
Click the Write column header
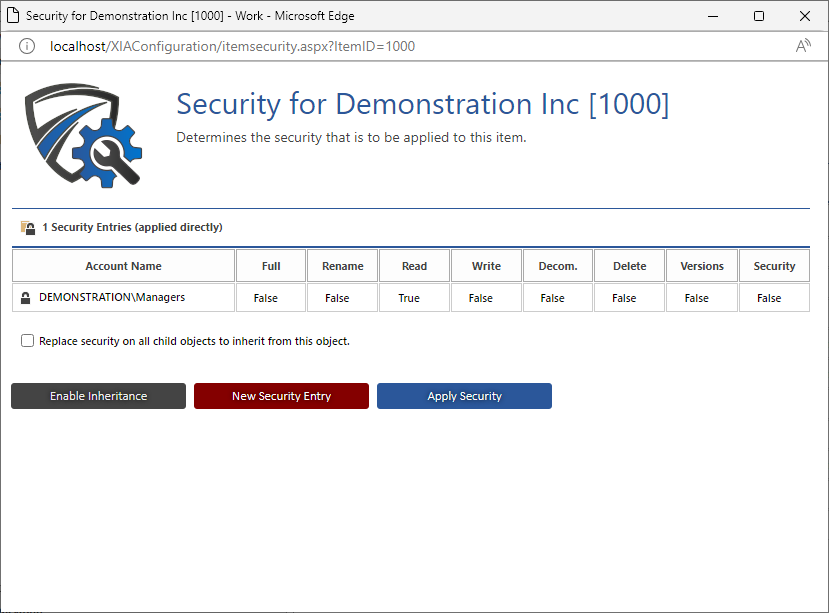tap(486, 266)
